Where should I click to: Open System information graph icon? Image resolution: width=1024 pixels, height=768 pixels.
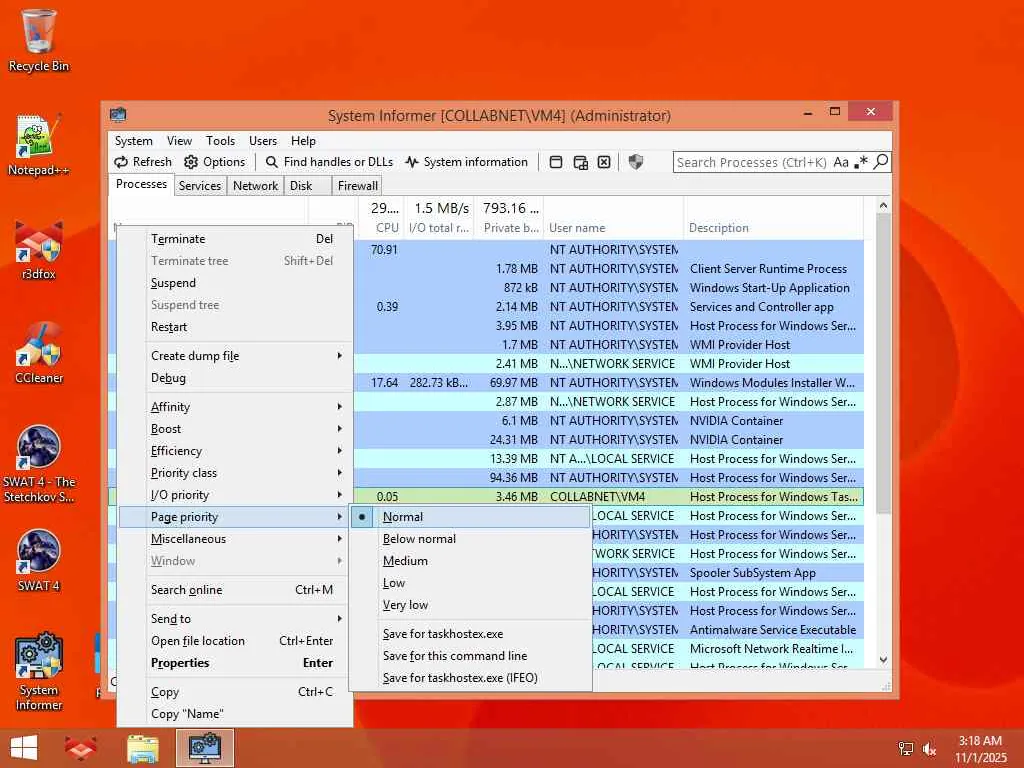411,162
